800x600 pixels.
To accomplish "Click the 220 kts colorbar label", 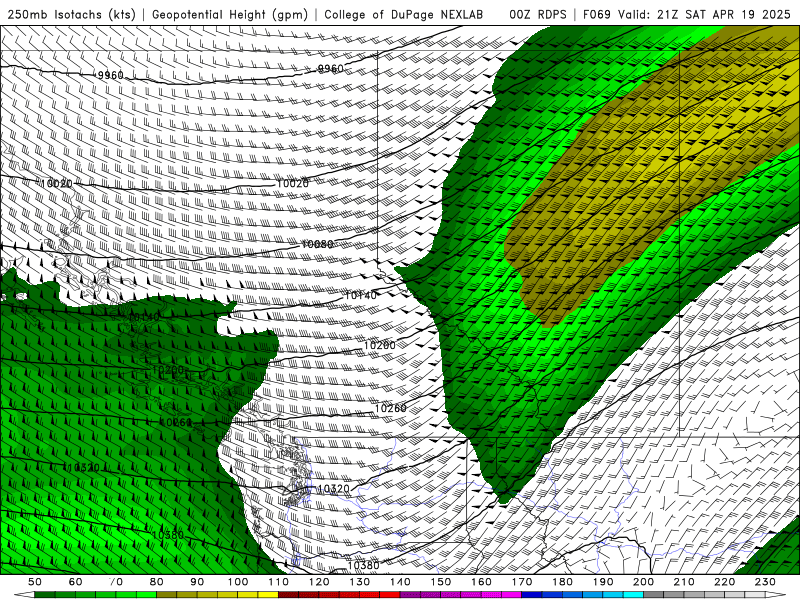I will pyautogui.click(x=724, y=582).
